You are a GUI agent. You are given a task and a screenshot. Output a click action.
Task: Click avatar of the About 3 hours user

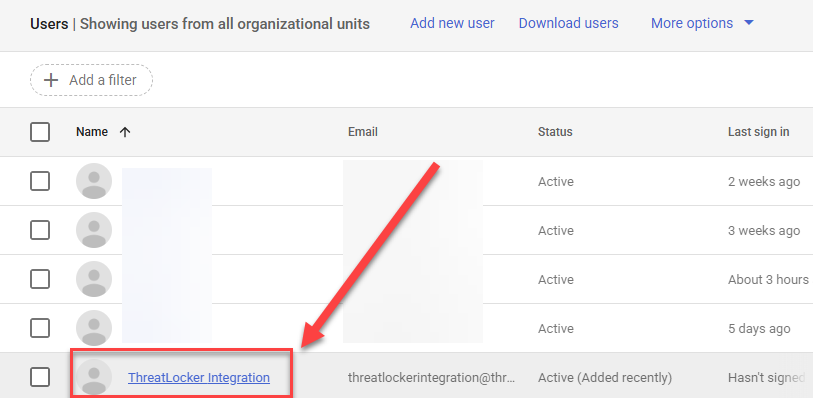(94, 279)
